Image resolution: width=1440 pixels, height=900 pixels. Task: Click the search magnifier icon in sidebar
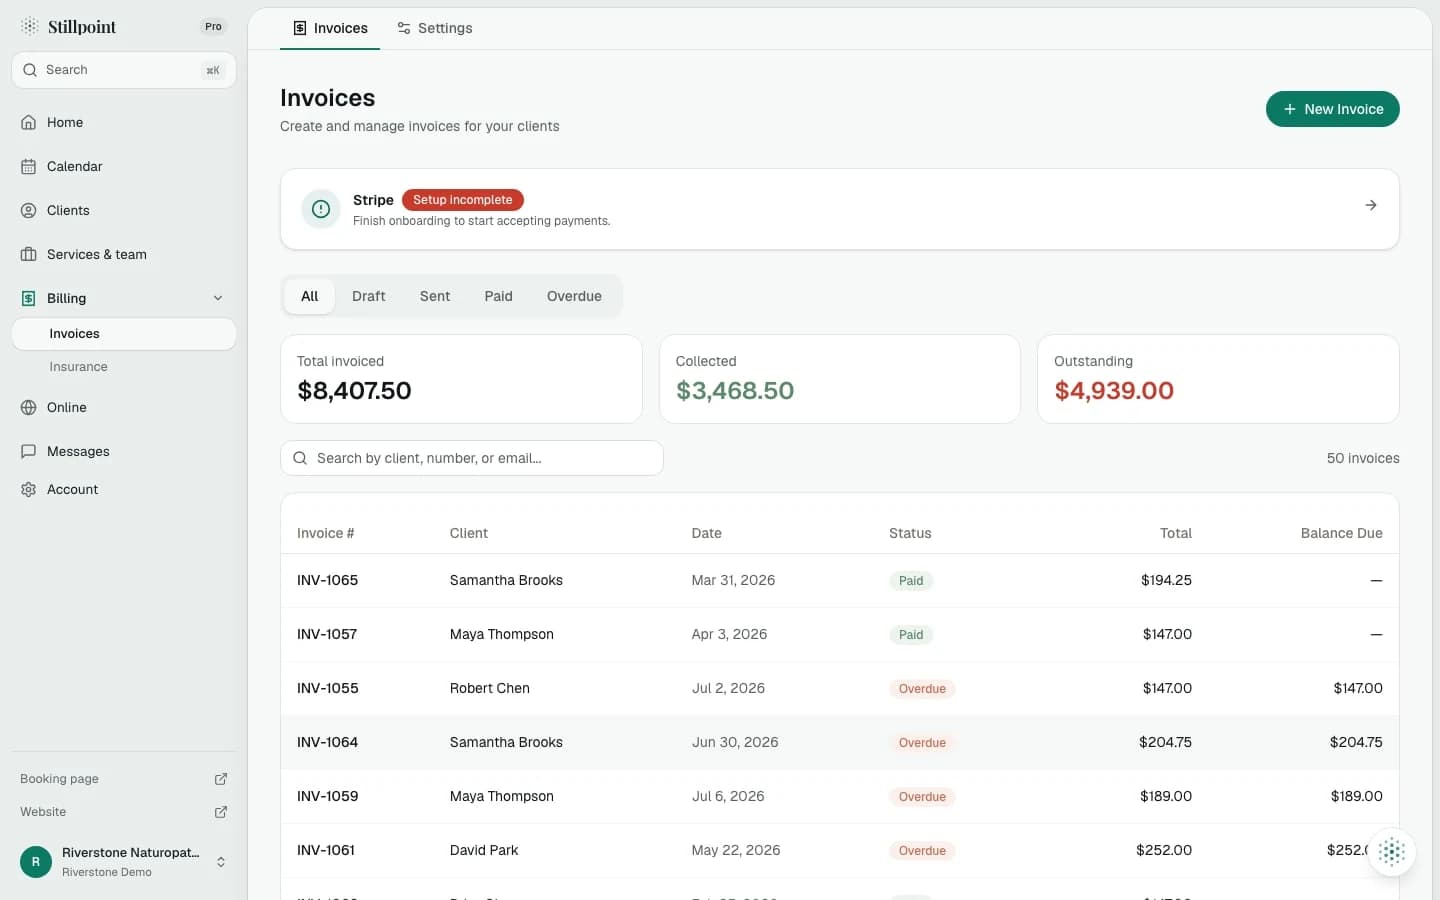coord(30,70)
